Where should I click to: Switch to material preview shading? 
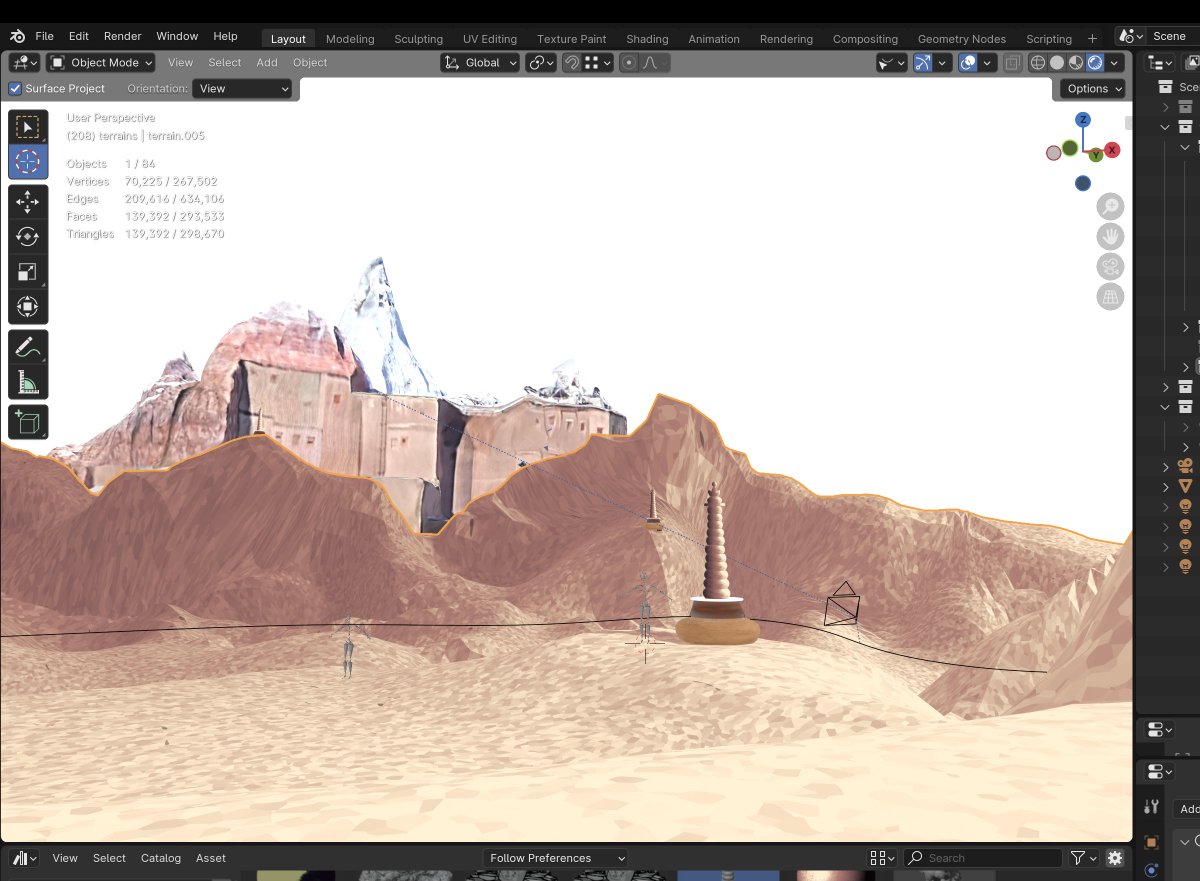tap(1076, 63)
